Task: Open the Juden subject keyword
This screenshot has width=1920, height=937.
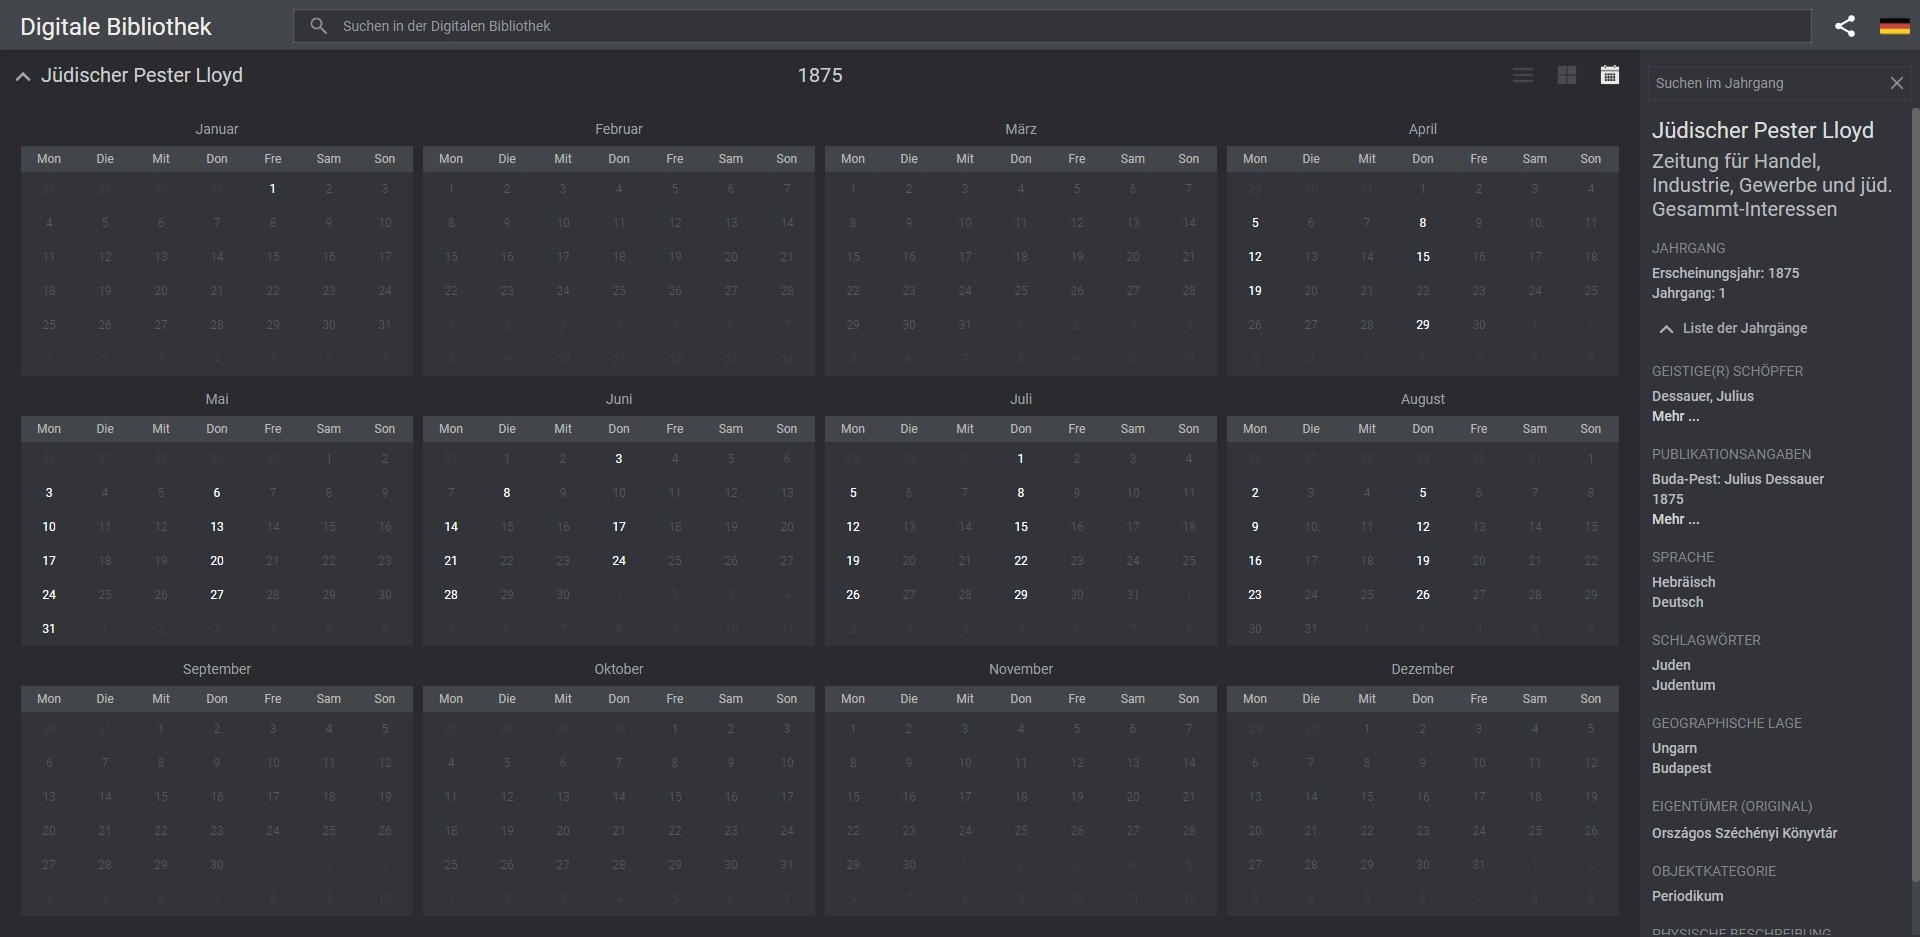Action: tap(1671, 665)
